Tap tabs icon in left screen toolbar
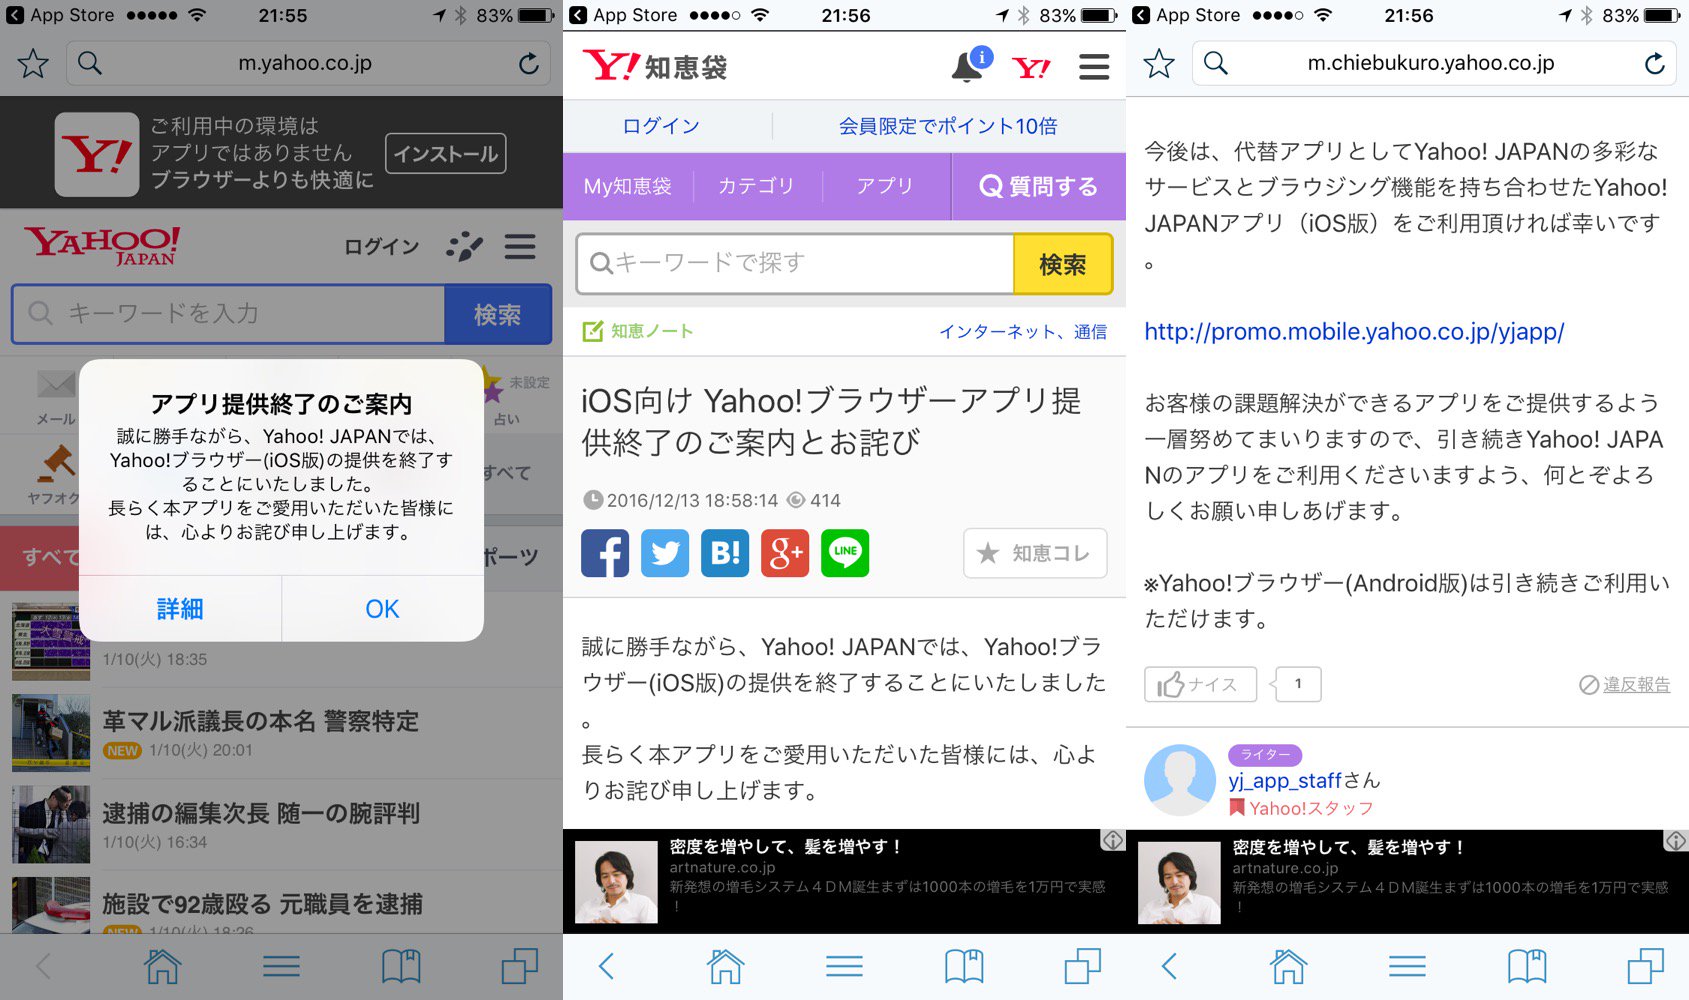 [520, 966]
